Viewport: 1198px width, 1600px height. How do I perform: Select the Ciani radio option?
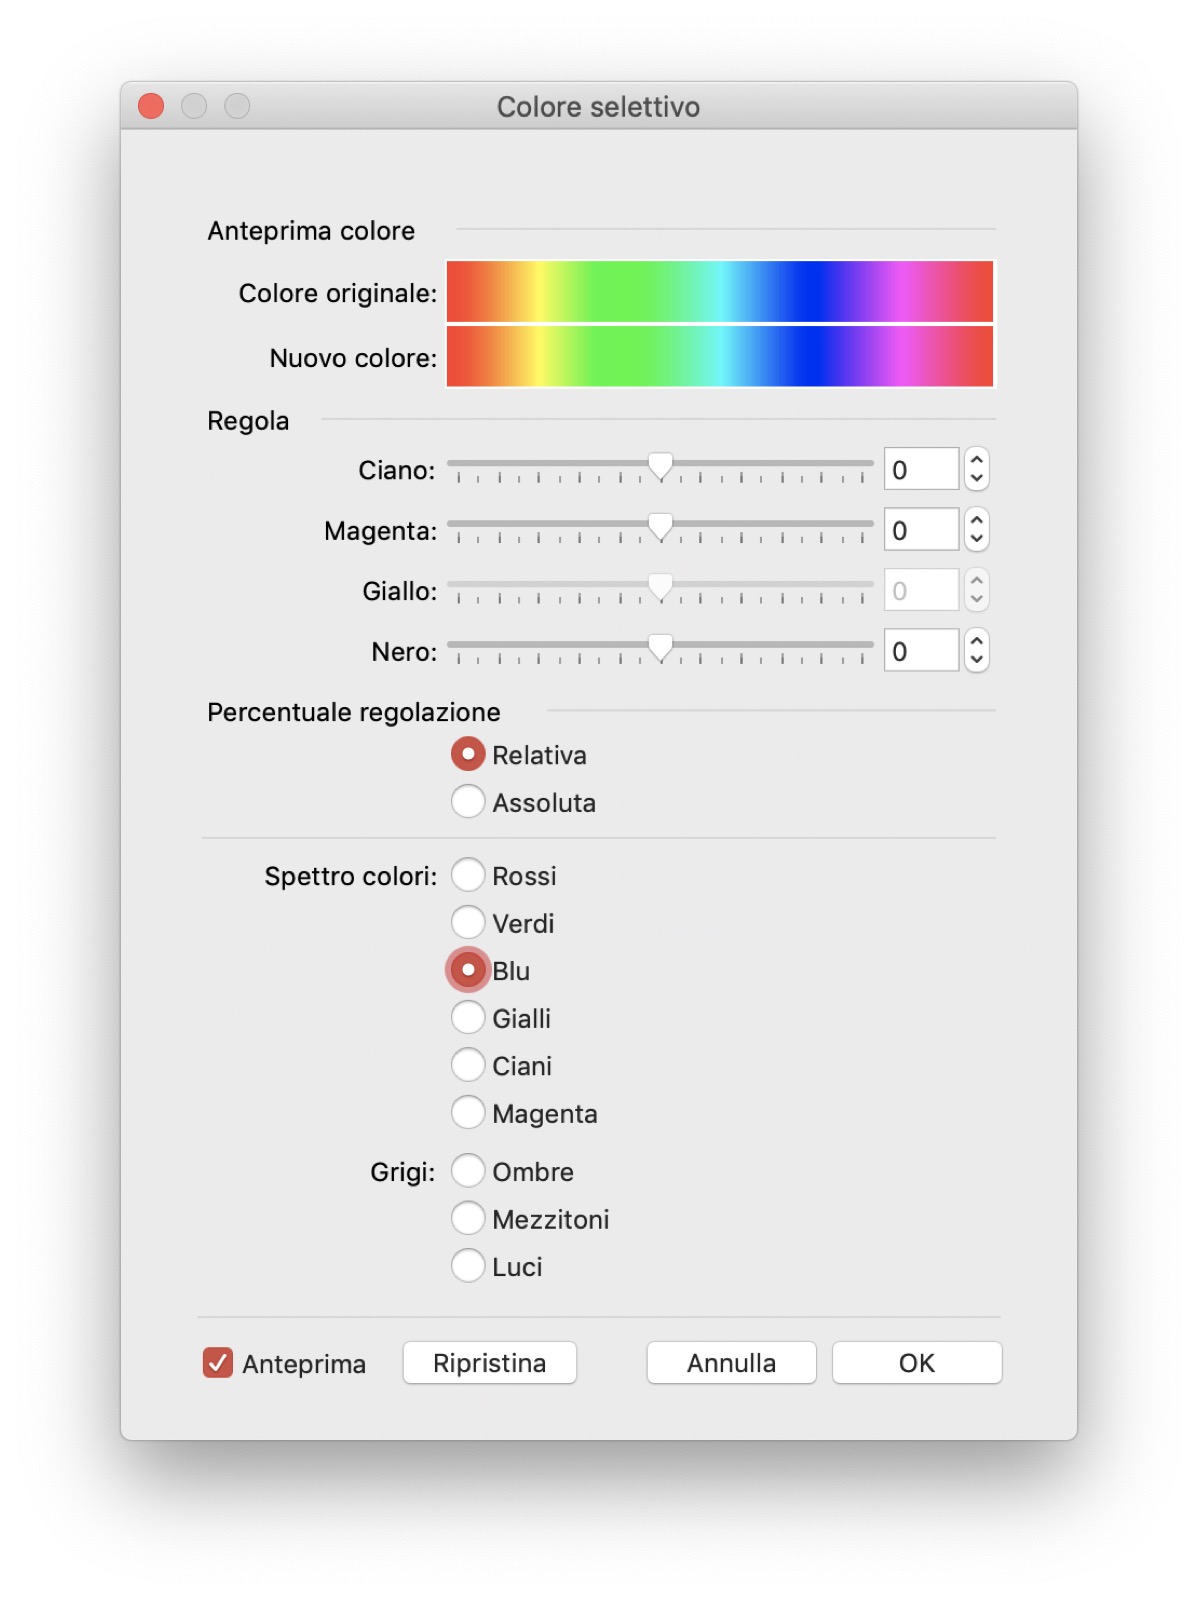tap(468, 1065)
